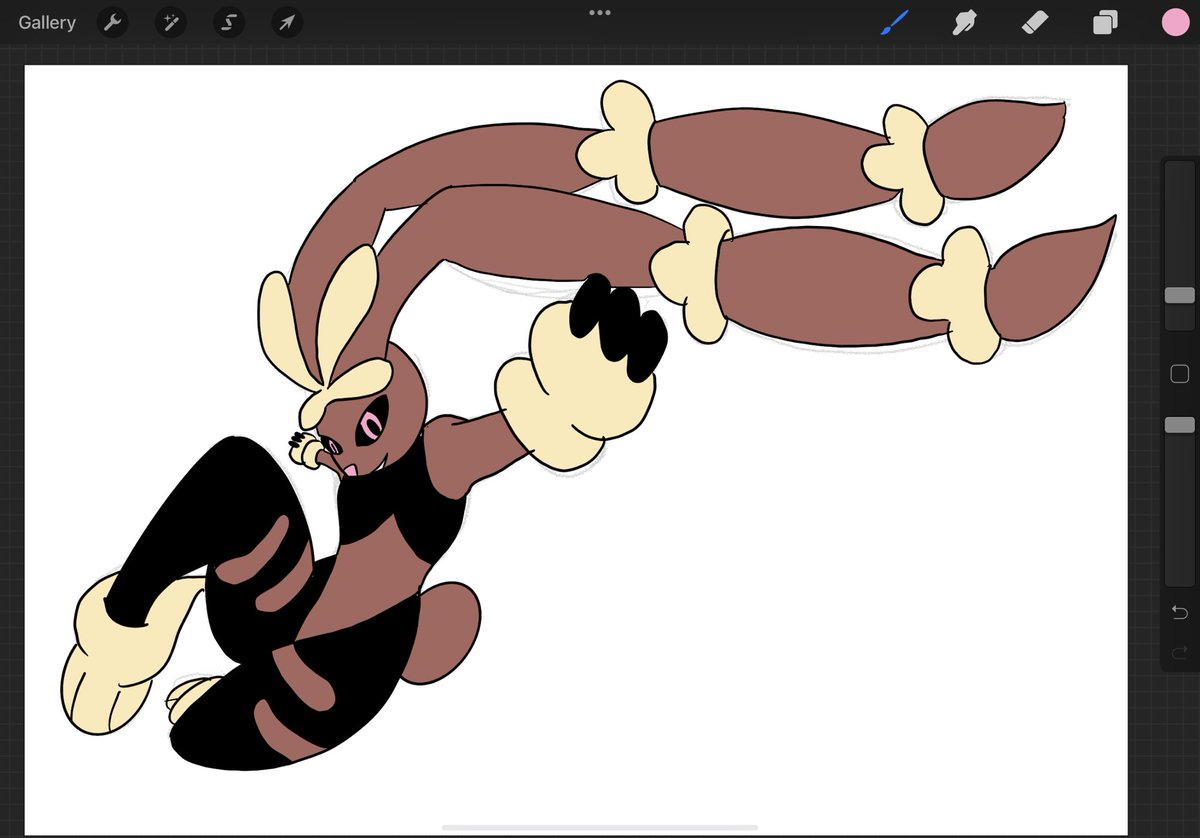The width and height of the screenshot is (1200, 838).
Task: Tap the pink eye of the character
Action: (372, 428)
